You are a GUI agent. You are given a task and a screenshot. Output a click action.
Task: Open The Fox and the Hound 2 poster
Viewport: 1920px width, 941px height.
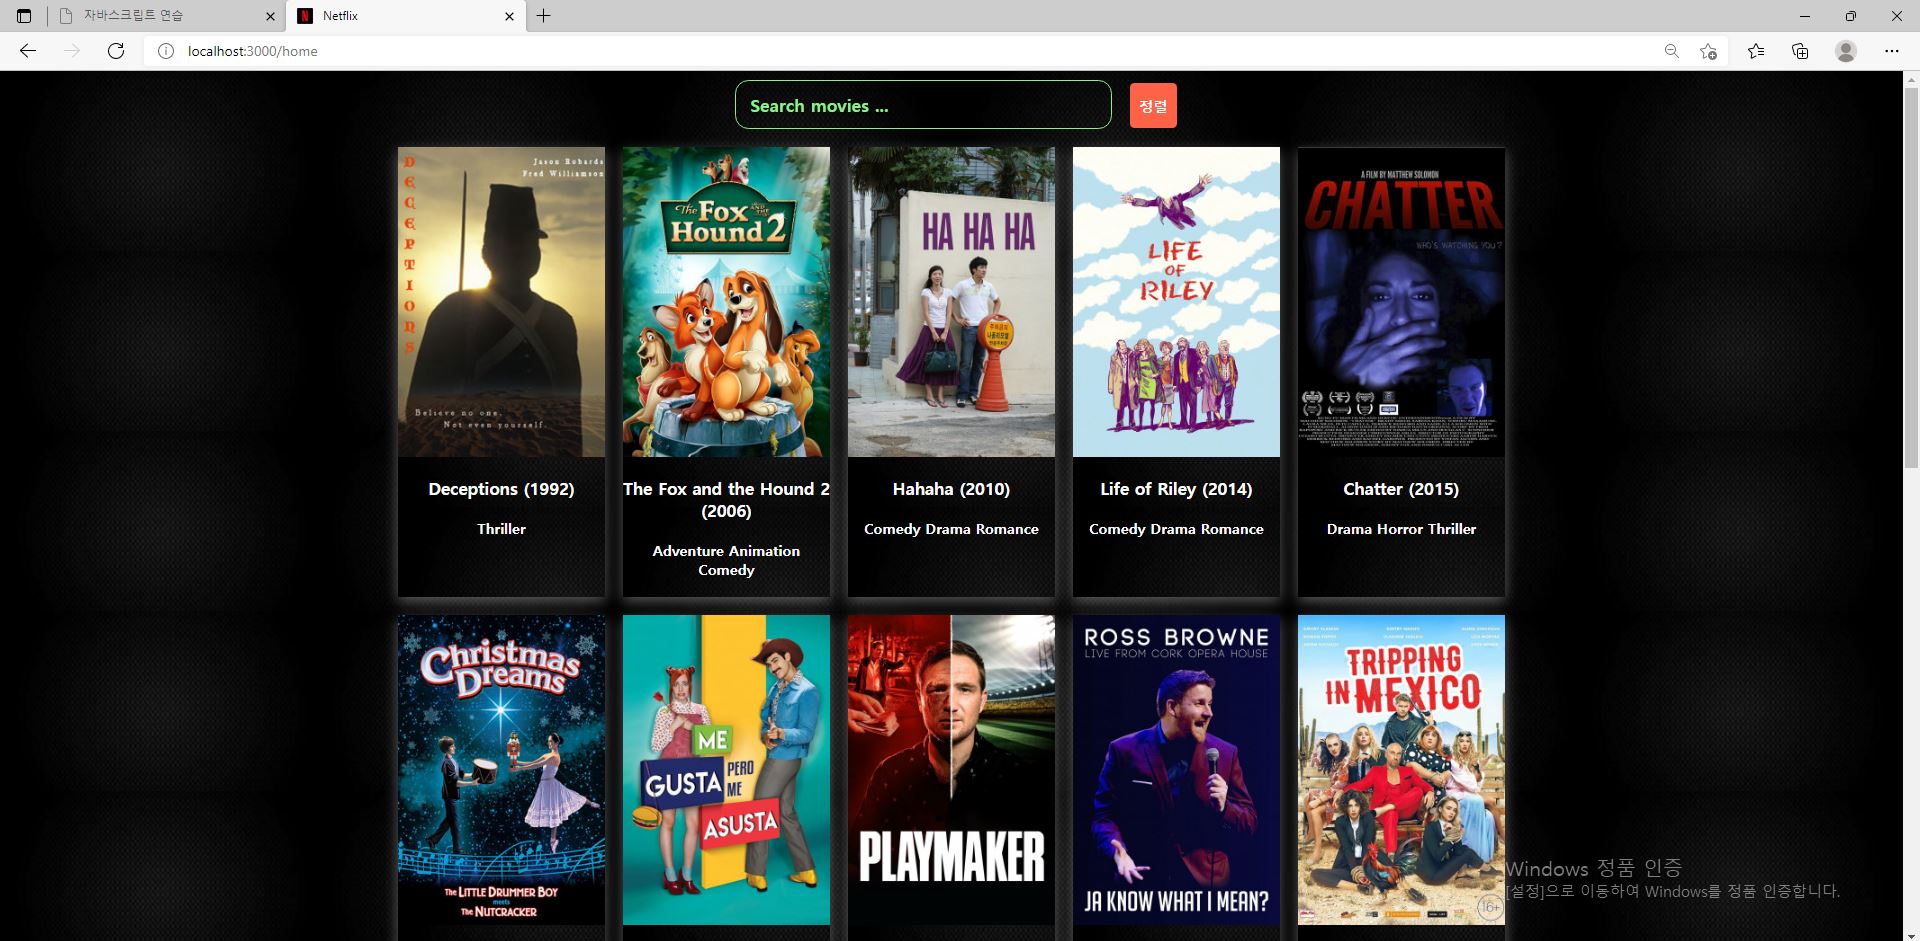click(726, 302)
